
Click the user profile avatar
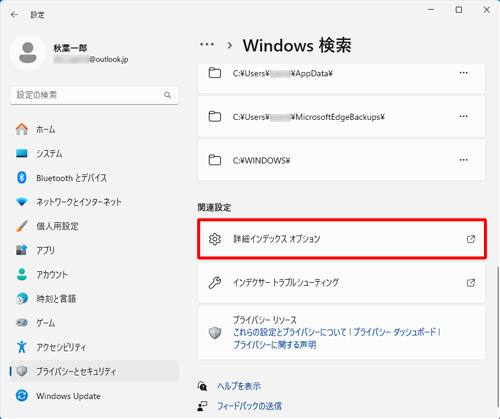[x=28, y=53]
